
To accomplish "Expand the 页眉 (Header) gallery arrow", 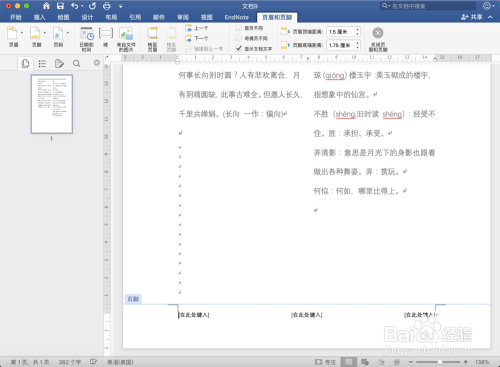I will pyautogui.click(x=22, y=33).
